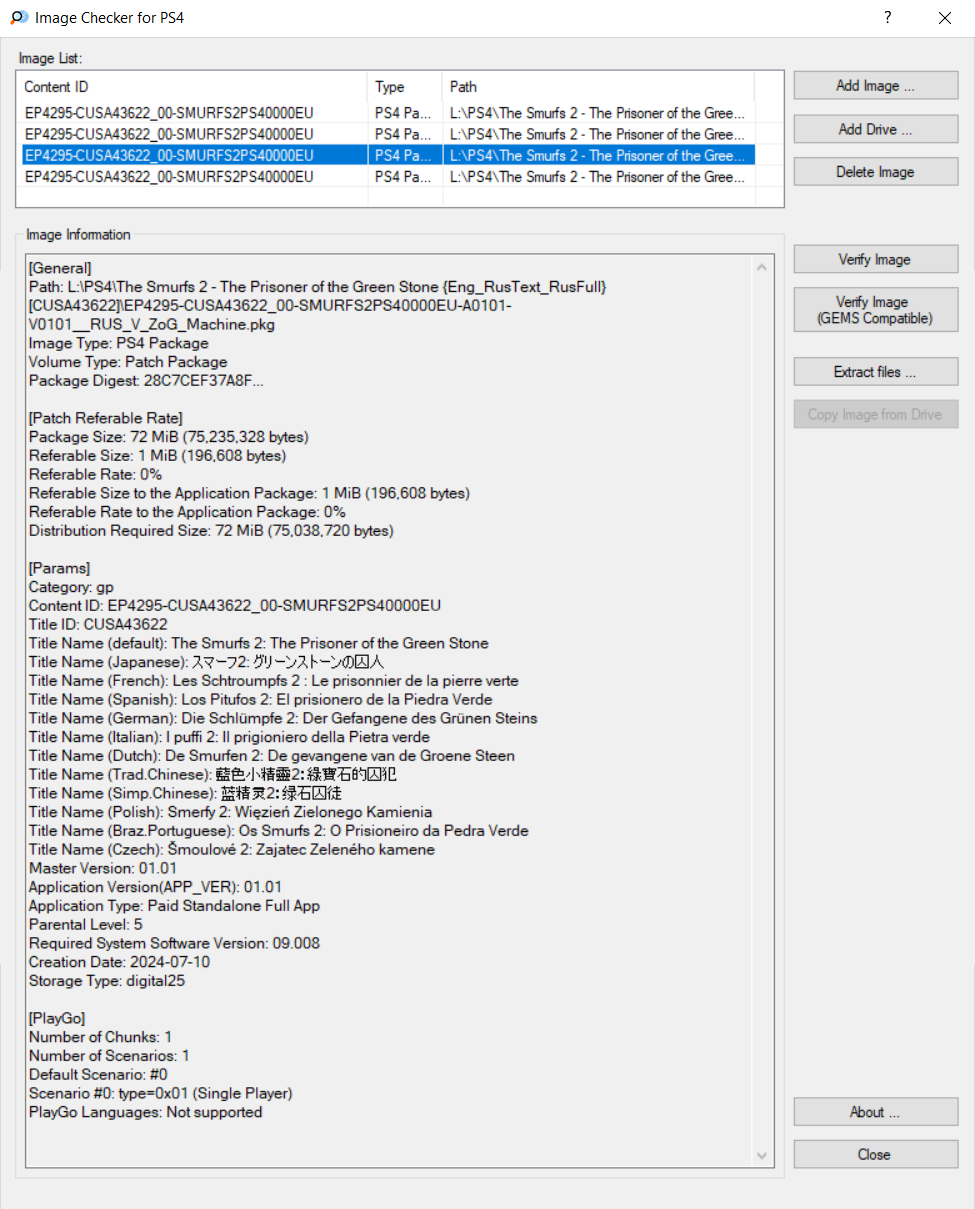Click the Add Image ... button
The width and height of the screenshot is (975, 1209).
876,86
